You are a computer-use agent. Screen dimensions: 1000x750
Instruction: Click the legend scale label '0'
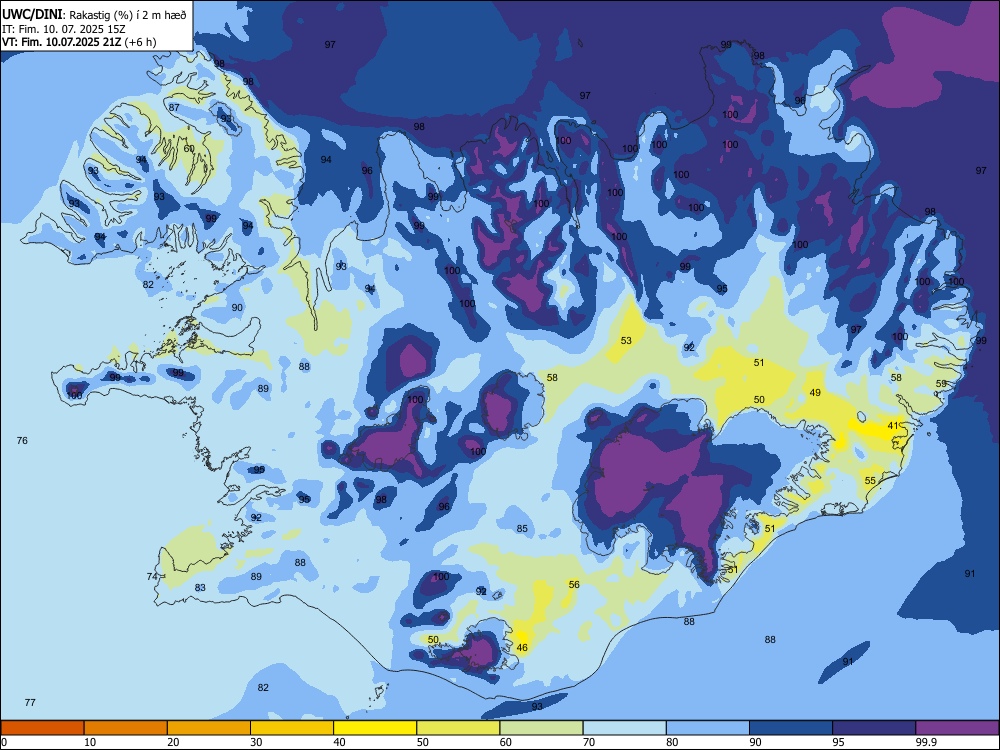pyautogui.click(x=4, y=742)
